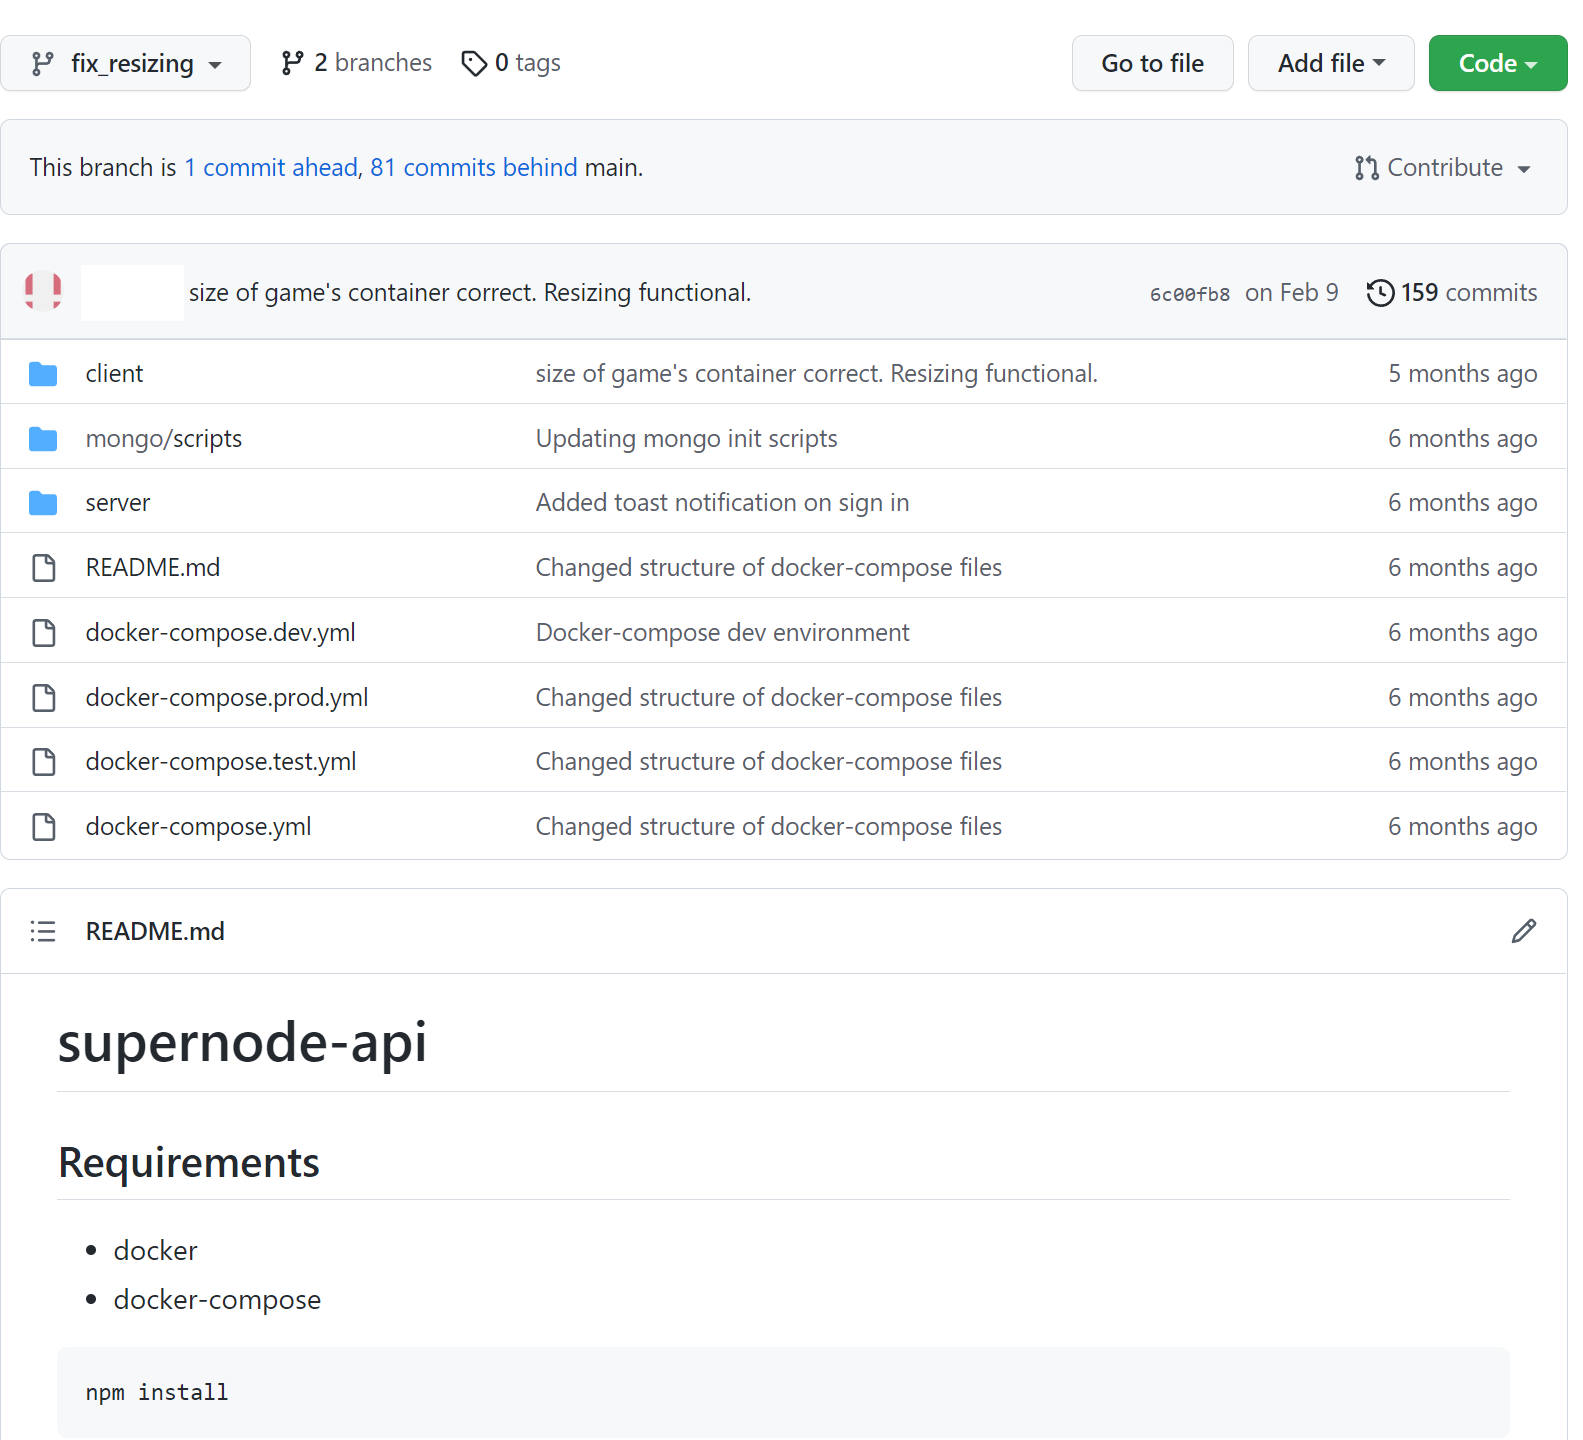Open commit hash 6c00fb8
The image size is (1583, 1440).
pyautogui.click(x=1189, y=294)
